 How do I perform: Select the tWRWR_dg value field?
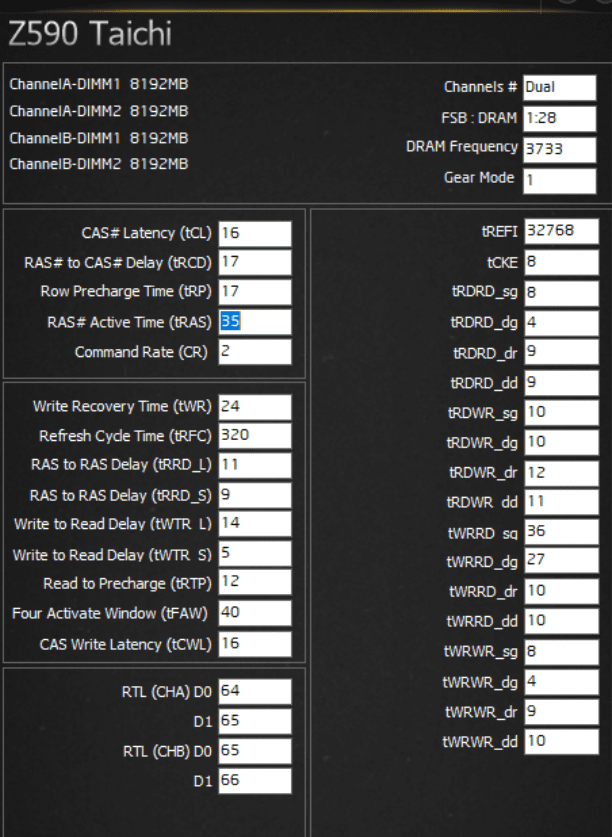pos(561,682)
